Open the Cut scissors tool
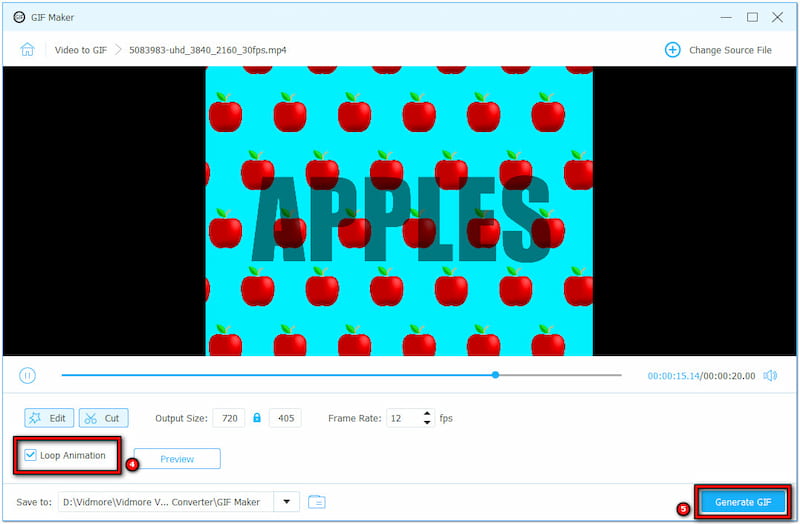The image size is (800, 524). (103, 418)
